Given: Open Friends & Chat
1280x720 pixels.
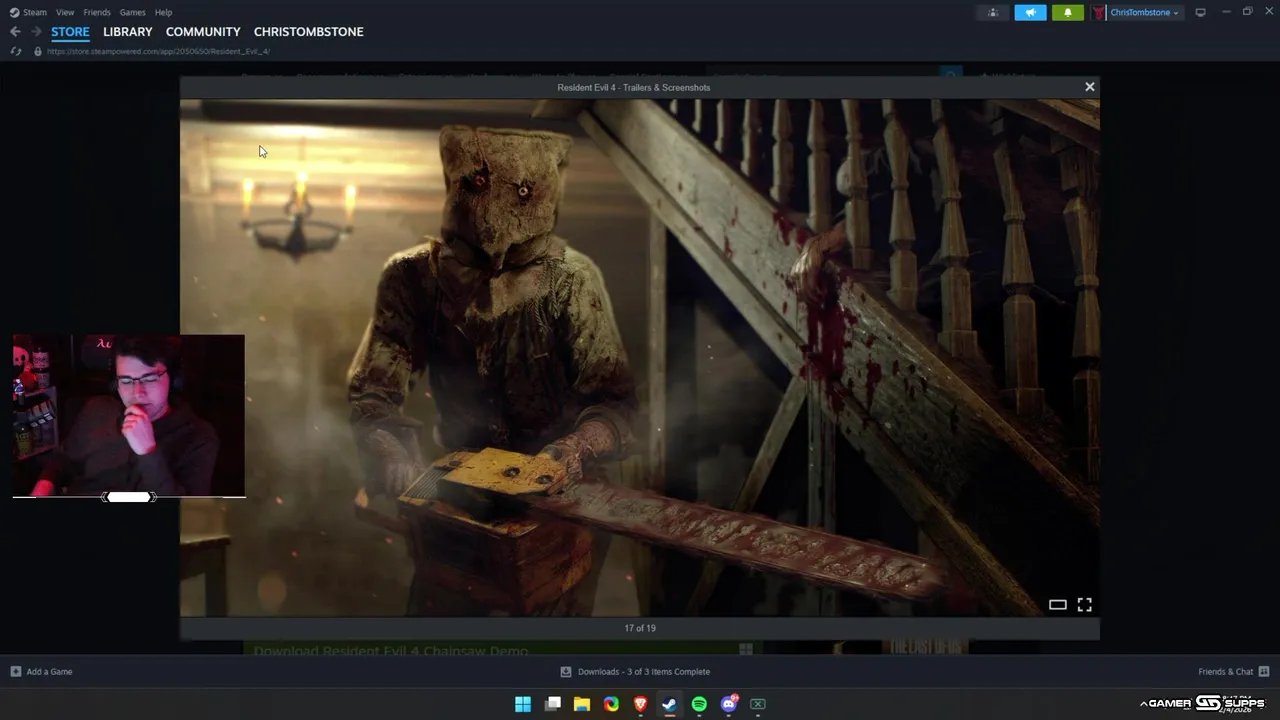Looking at the screenshot, I should point(1234,672).
